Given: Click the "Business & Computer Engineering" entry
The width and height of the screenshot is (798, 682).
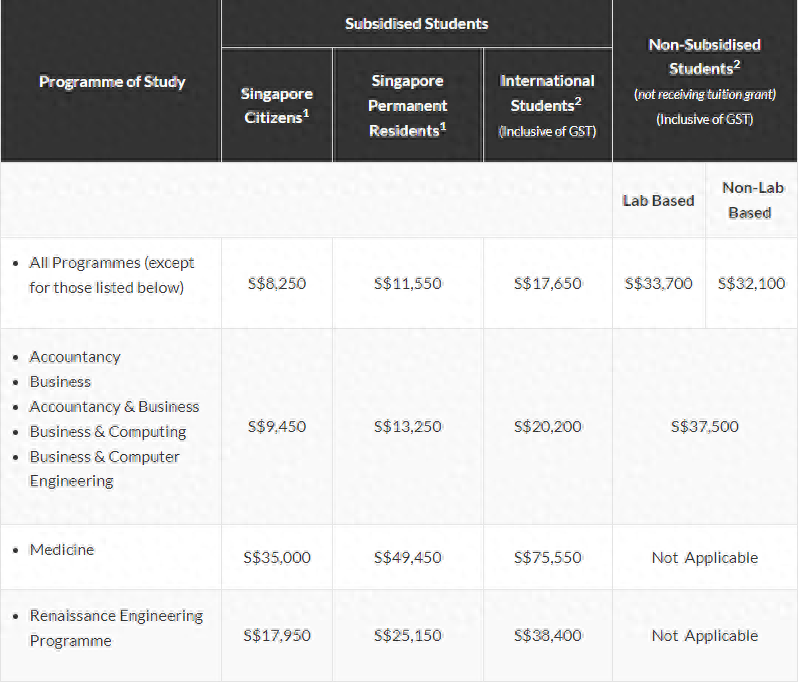Looking at the screenshot, I should click(x=104, y=469).
